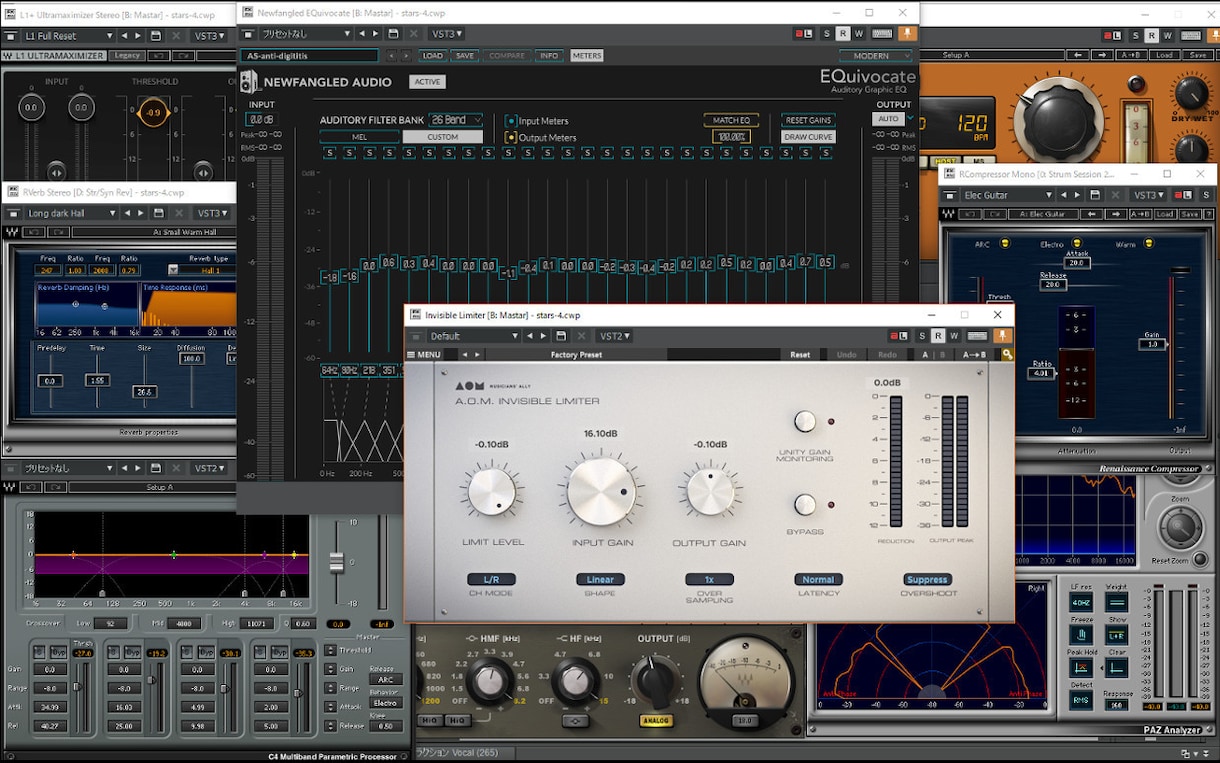Click the RESET GAINS button
This screenshot has height=763, width=1220.
(808, 120)
